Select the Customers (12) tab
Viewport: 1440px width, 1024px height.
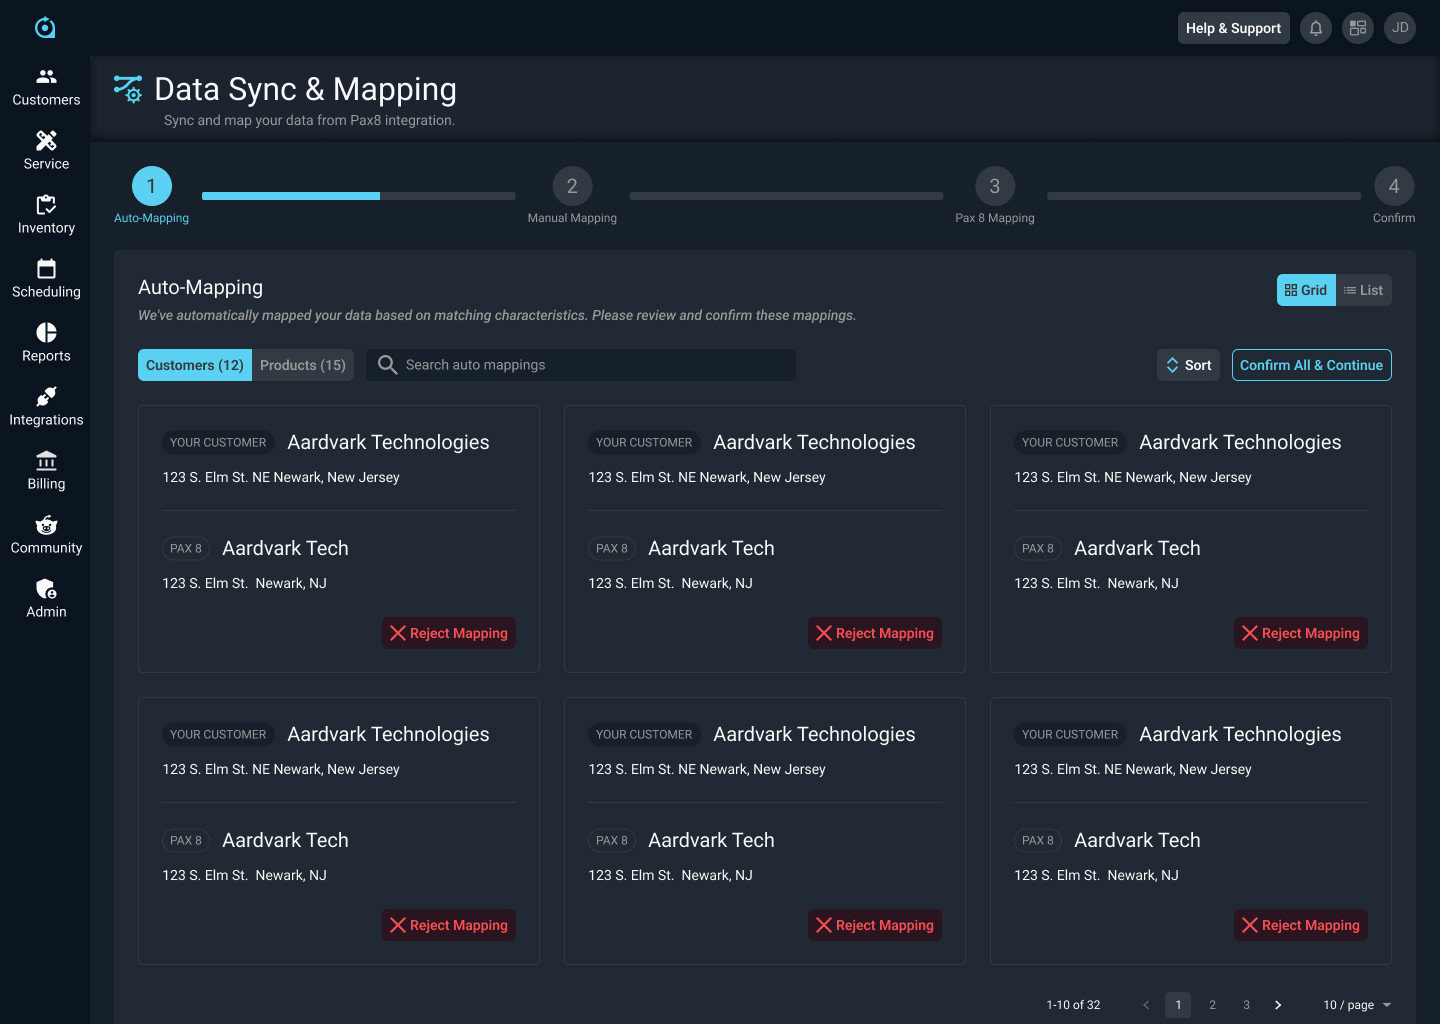[x=195, y=365]
